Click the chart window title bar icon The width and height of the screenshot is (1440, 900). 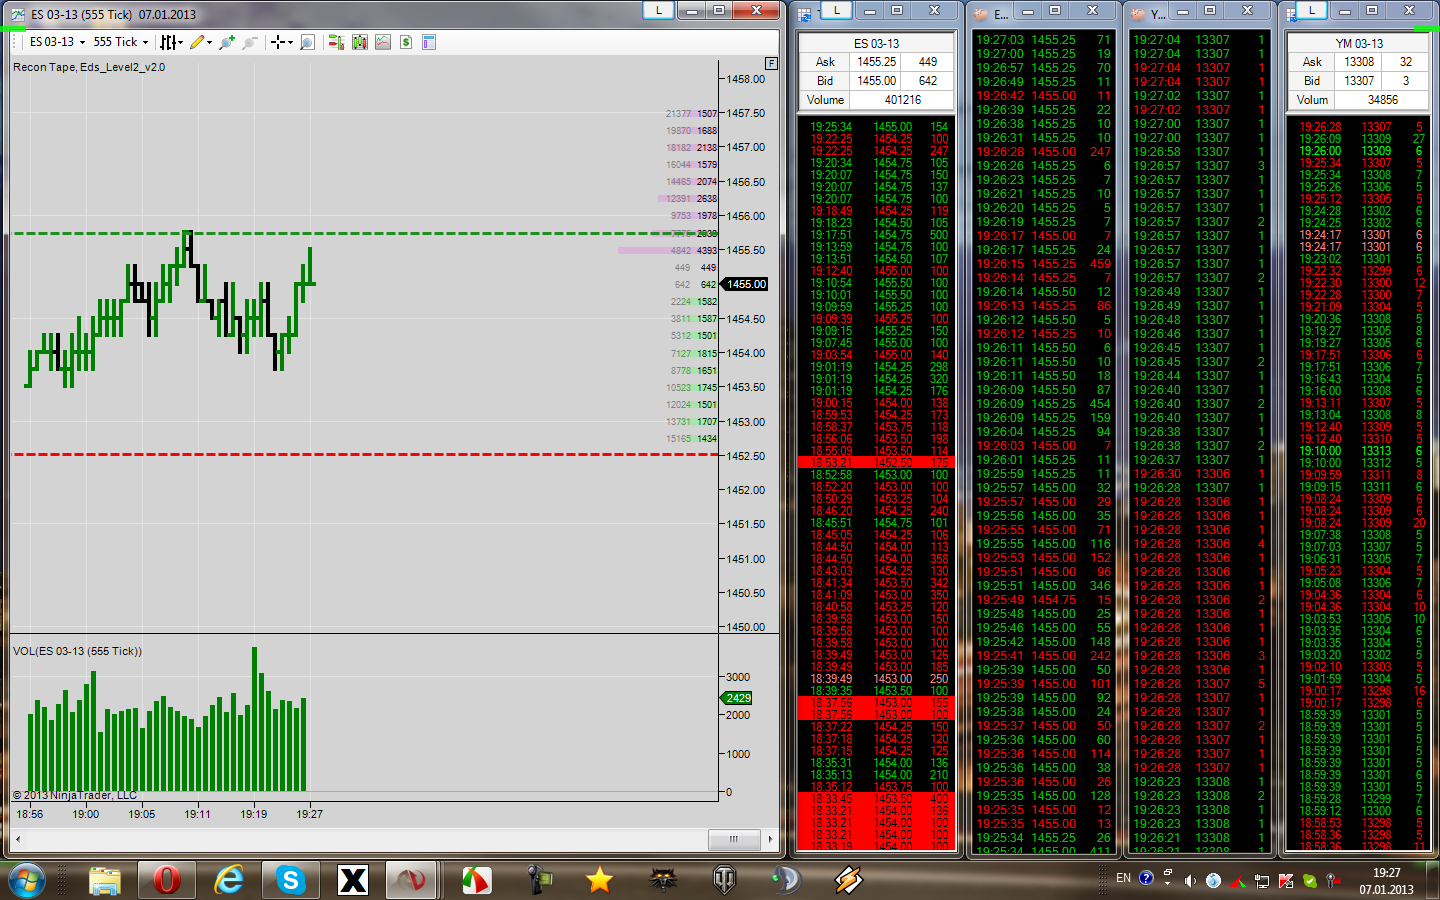pyautogui.click(x=17, y=14)
